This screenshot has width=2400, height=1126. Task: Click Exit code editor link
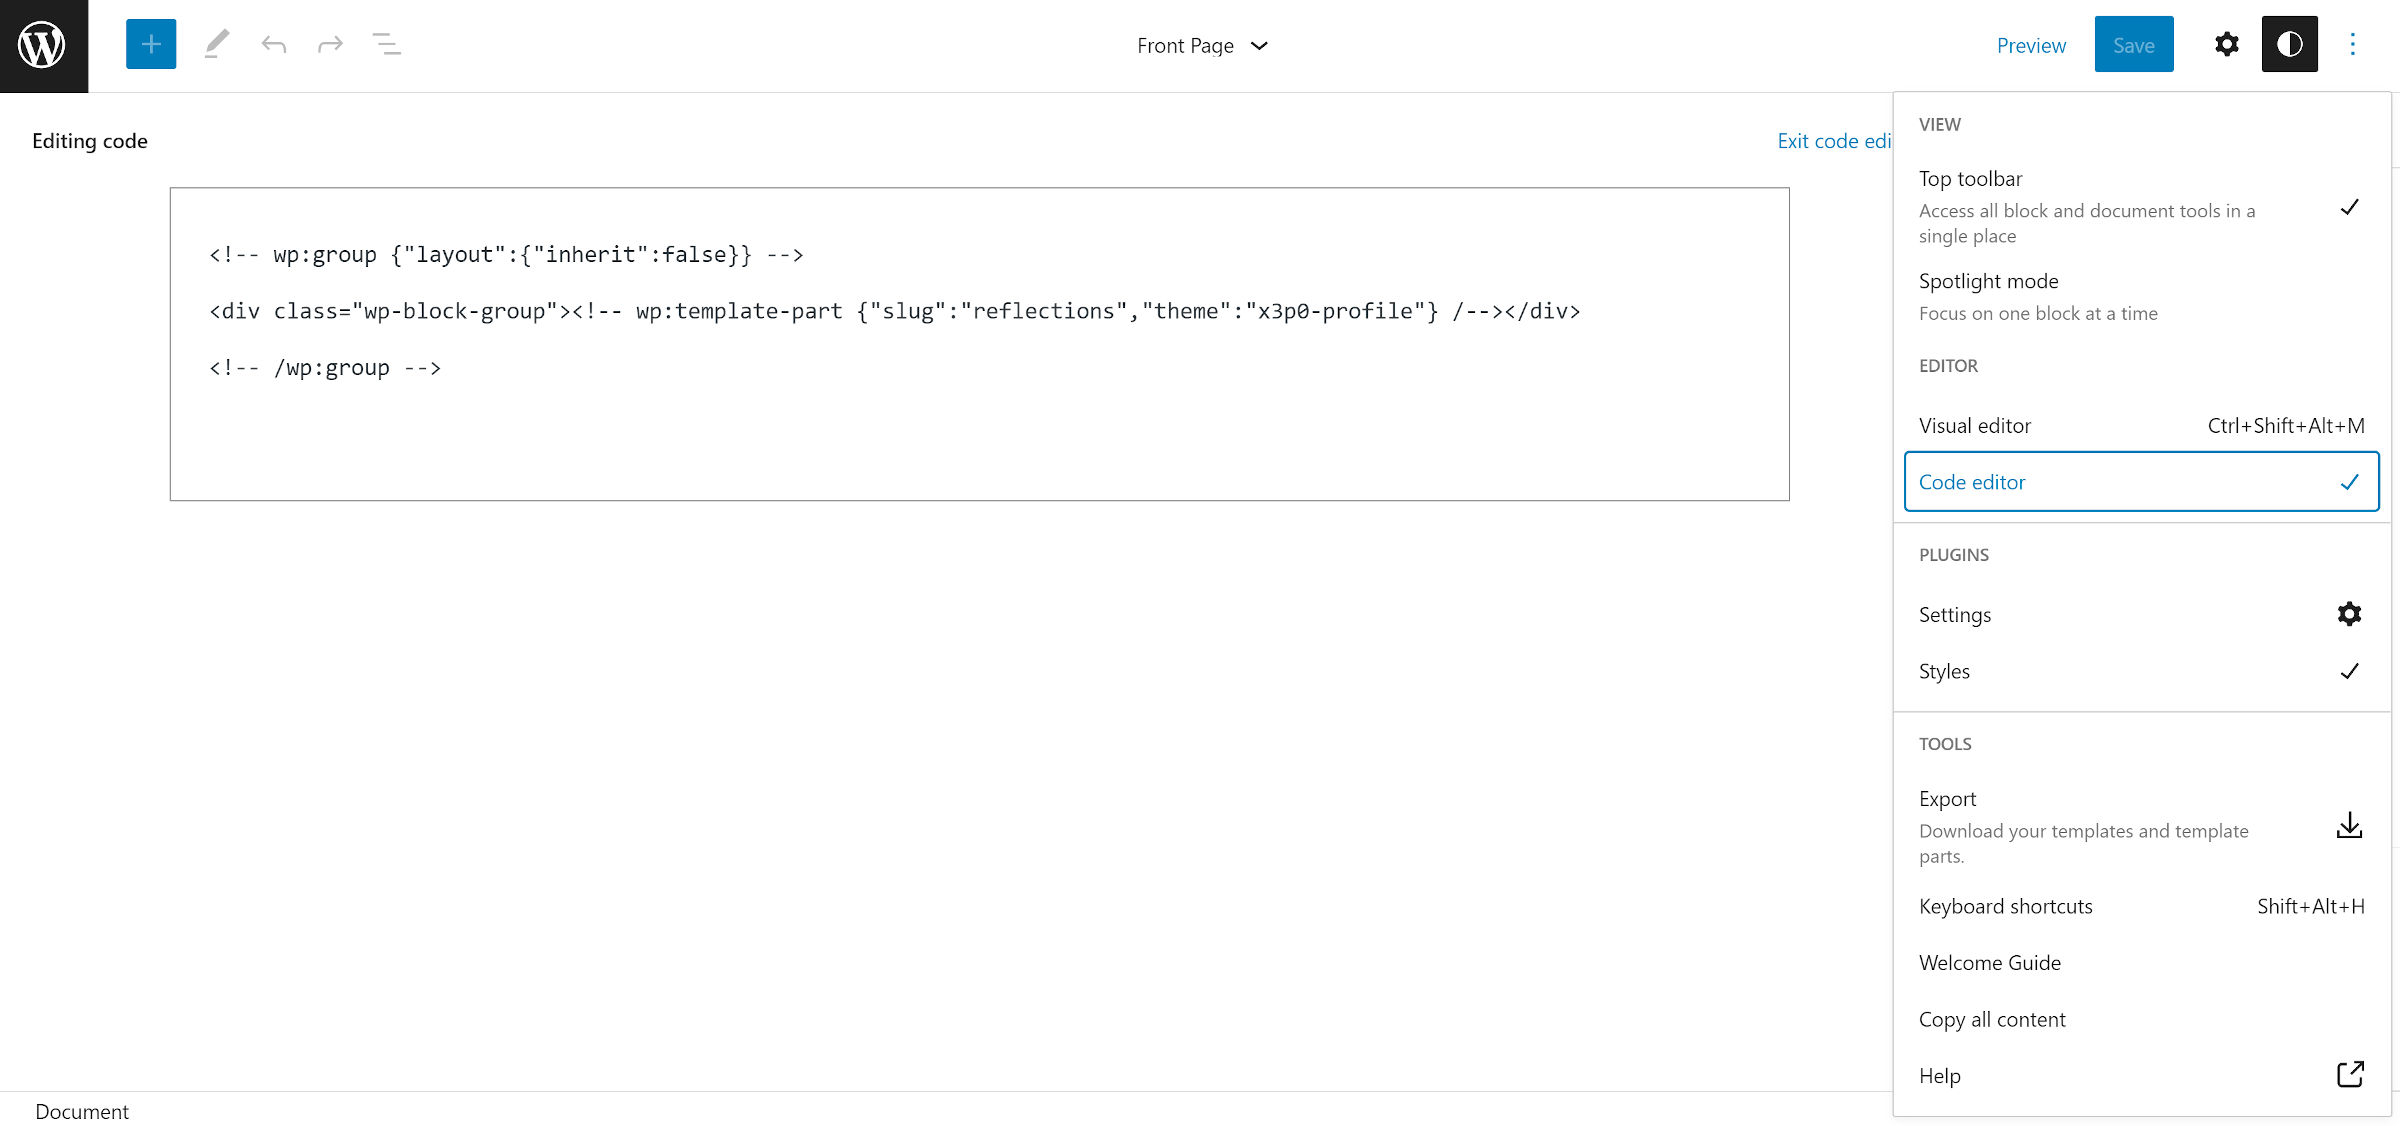1833,141
